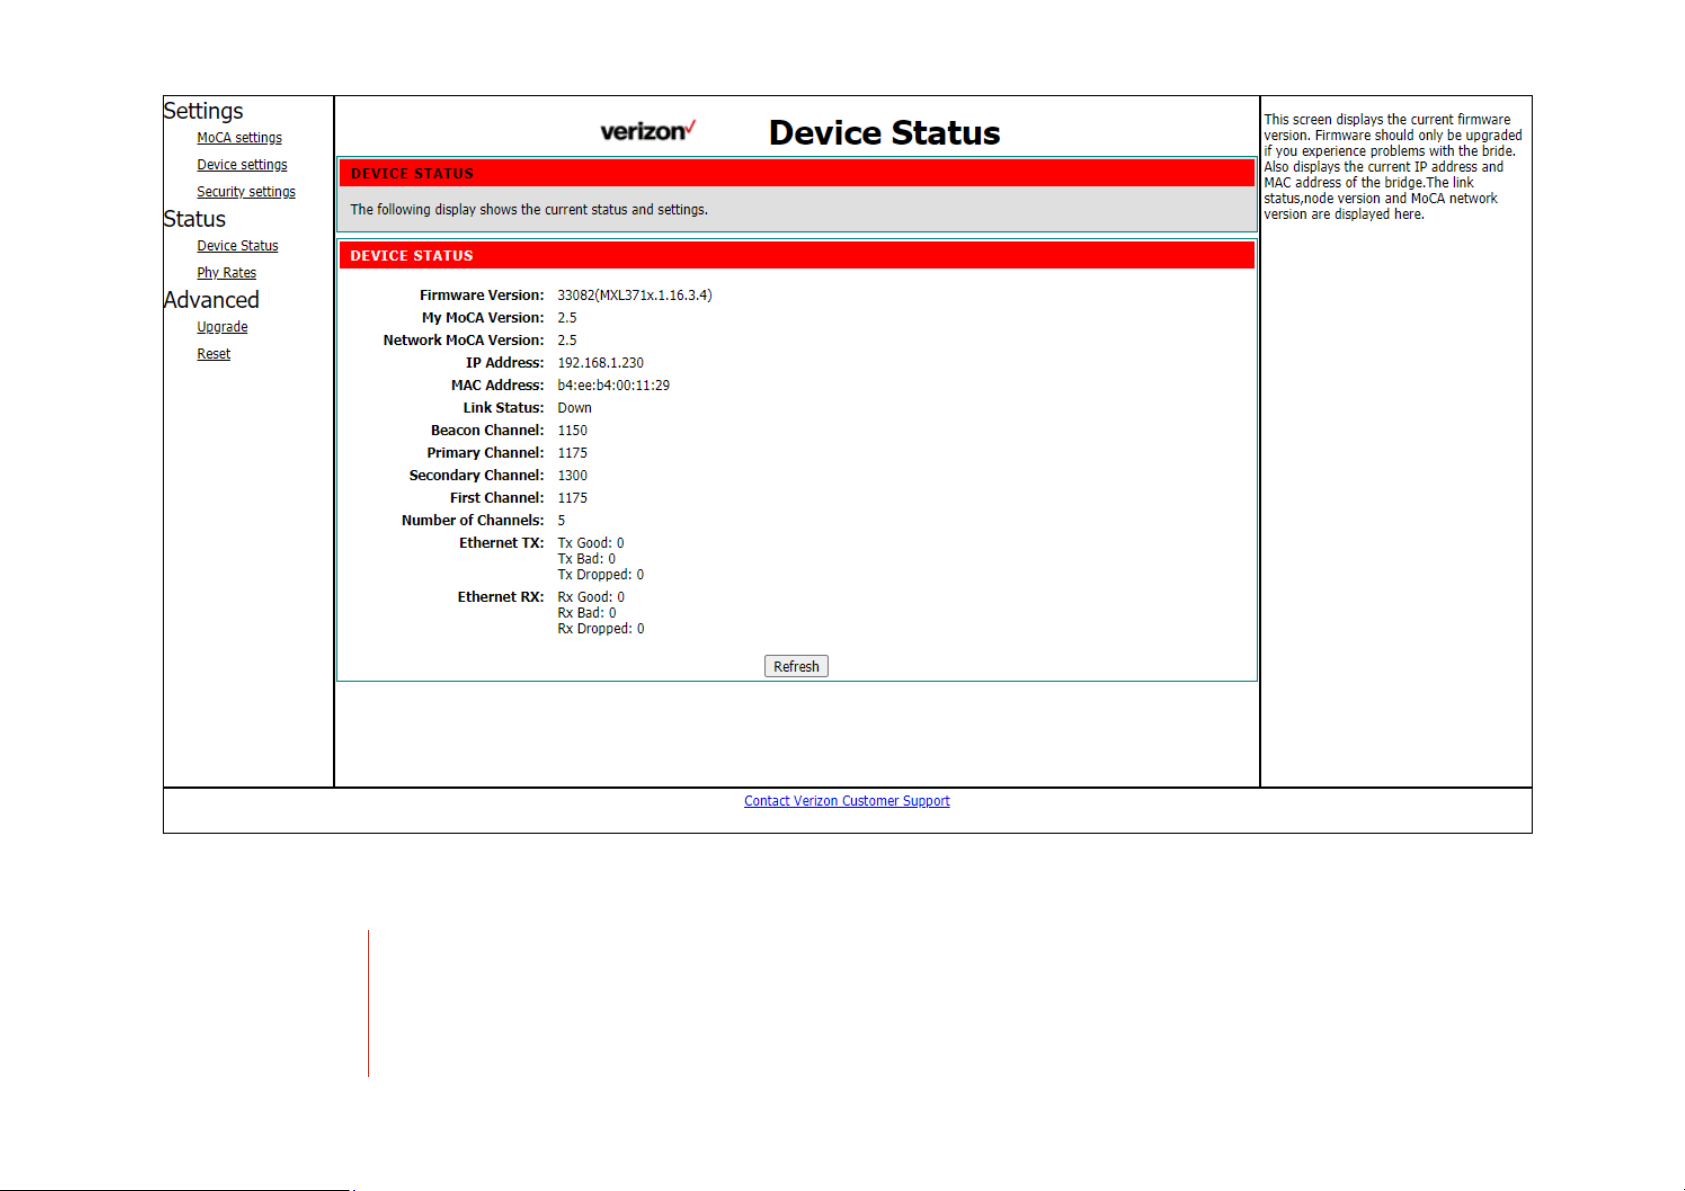Click the Advanced sidebar heading
Screen dimensions: 1685x1191
[x=211, y=300]
